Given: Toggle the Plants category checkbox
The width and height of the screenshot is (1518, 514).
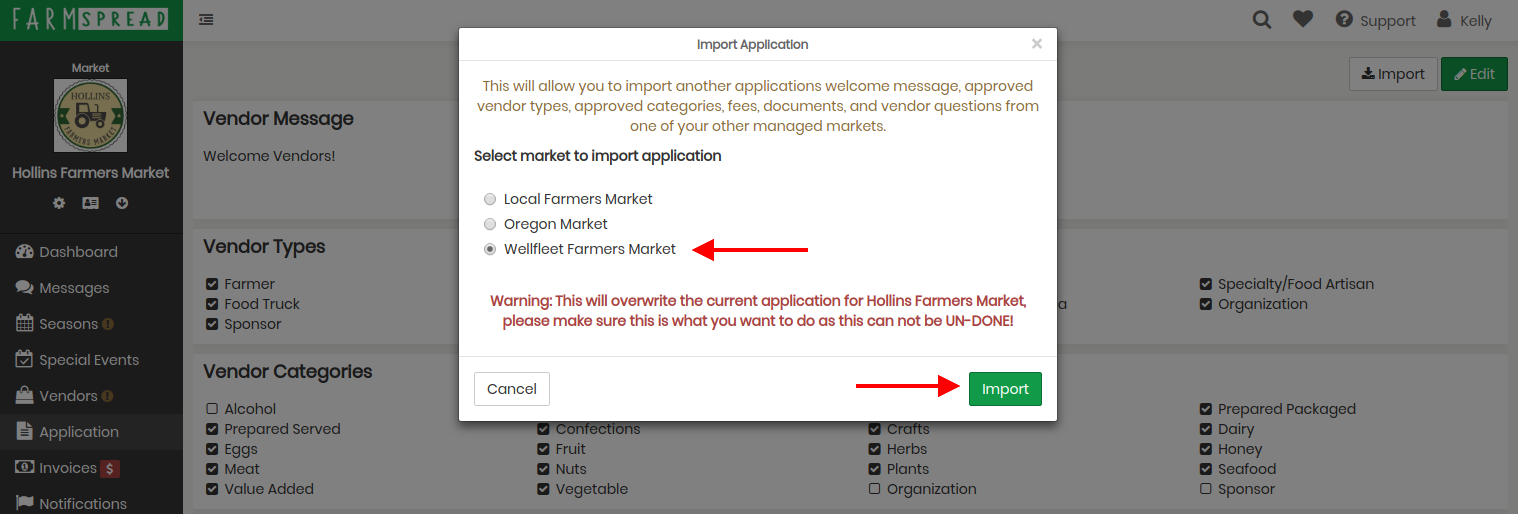Looking at the screenshot, I should pos(875,469).
